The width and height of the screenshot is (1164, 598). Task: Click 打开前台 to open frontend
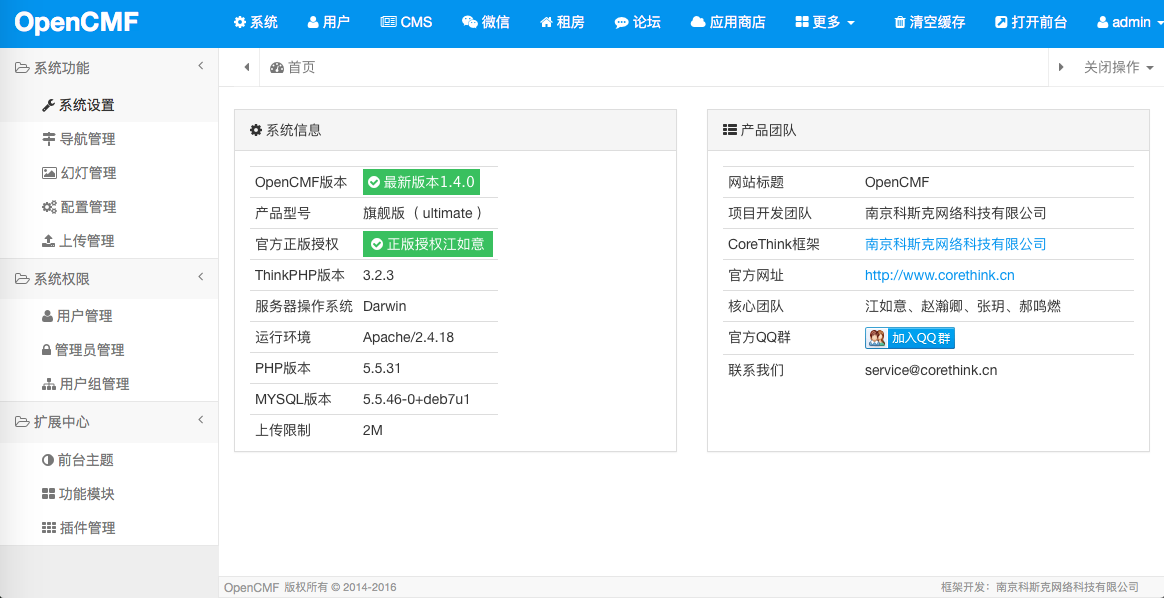coord(1031,22)
